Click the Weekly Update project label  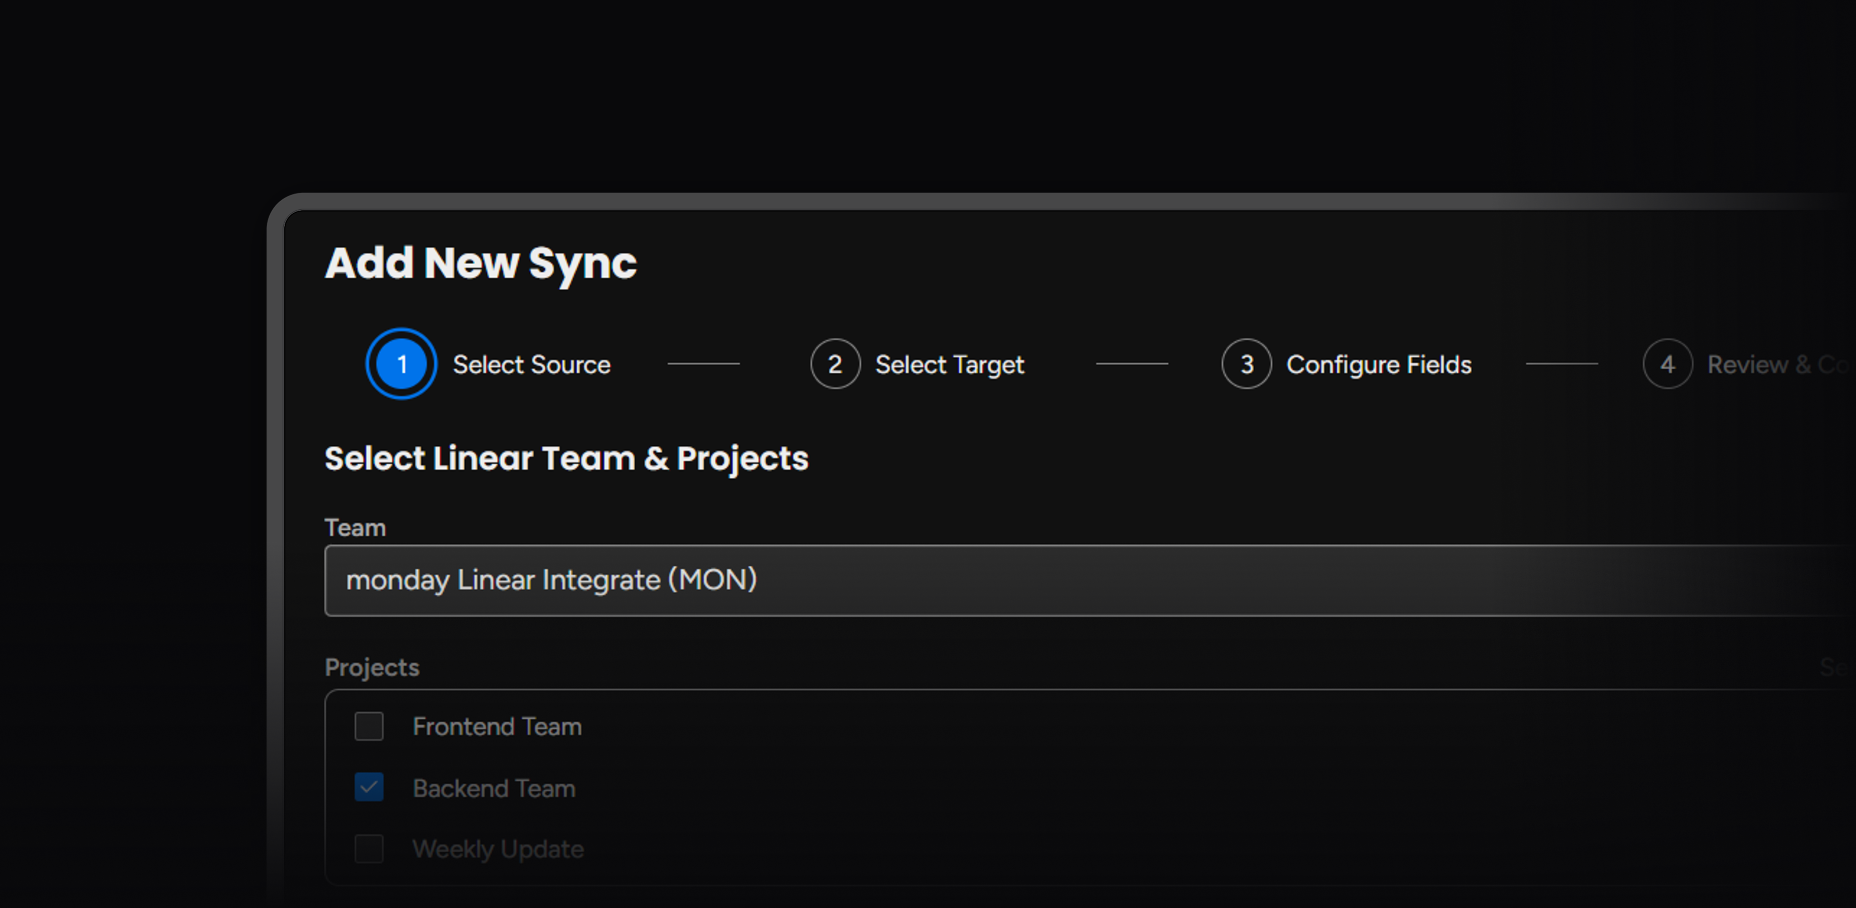point(498,850)
